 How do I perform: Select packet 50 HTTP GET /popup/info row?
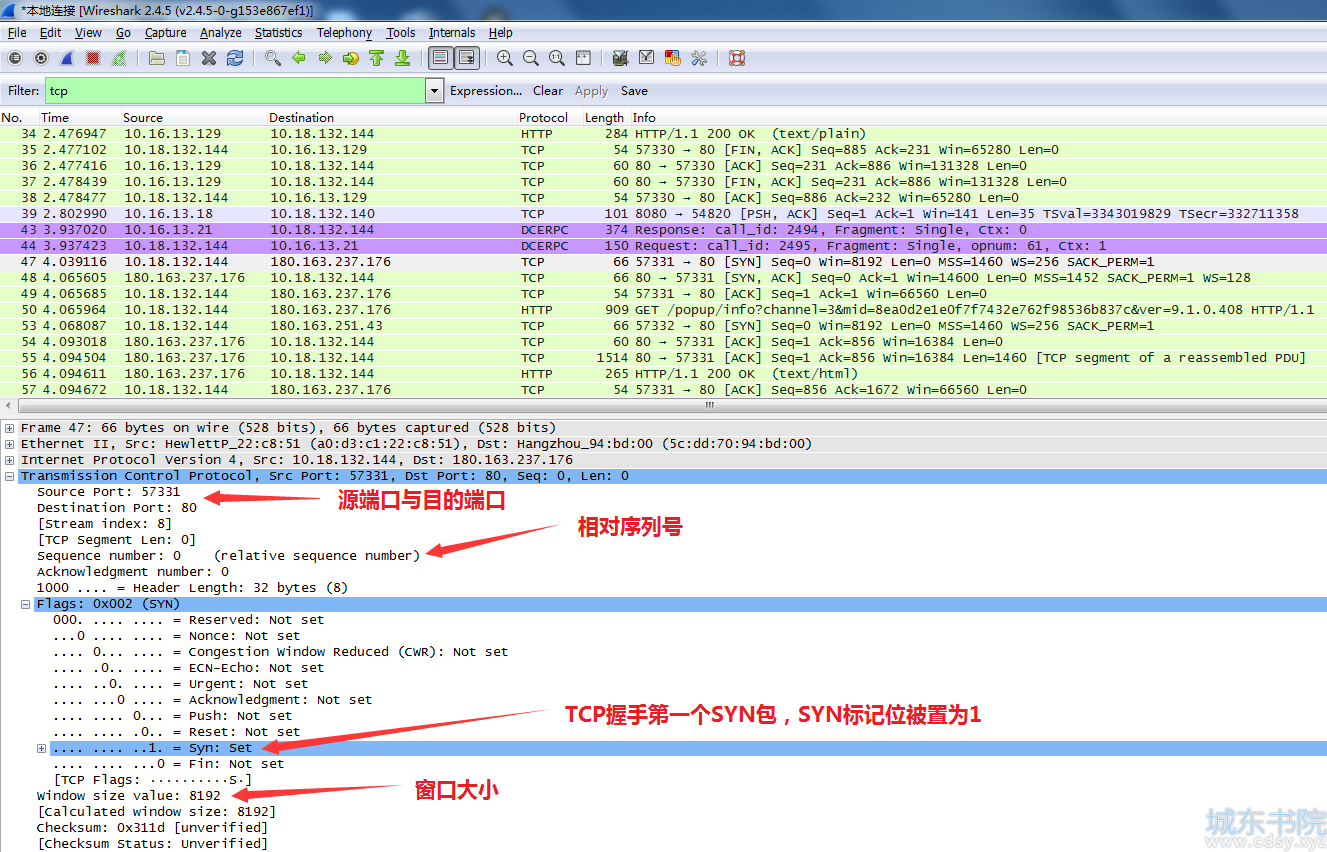pos(663,310)
